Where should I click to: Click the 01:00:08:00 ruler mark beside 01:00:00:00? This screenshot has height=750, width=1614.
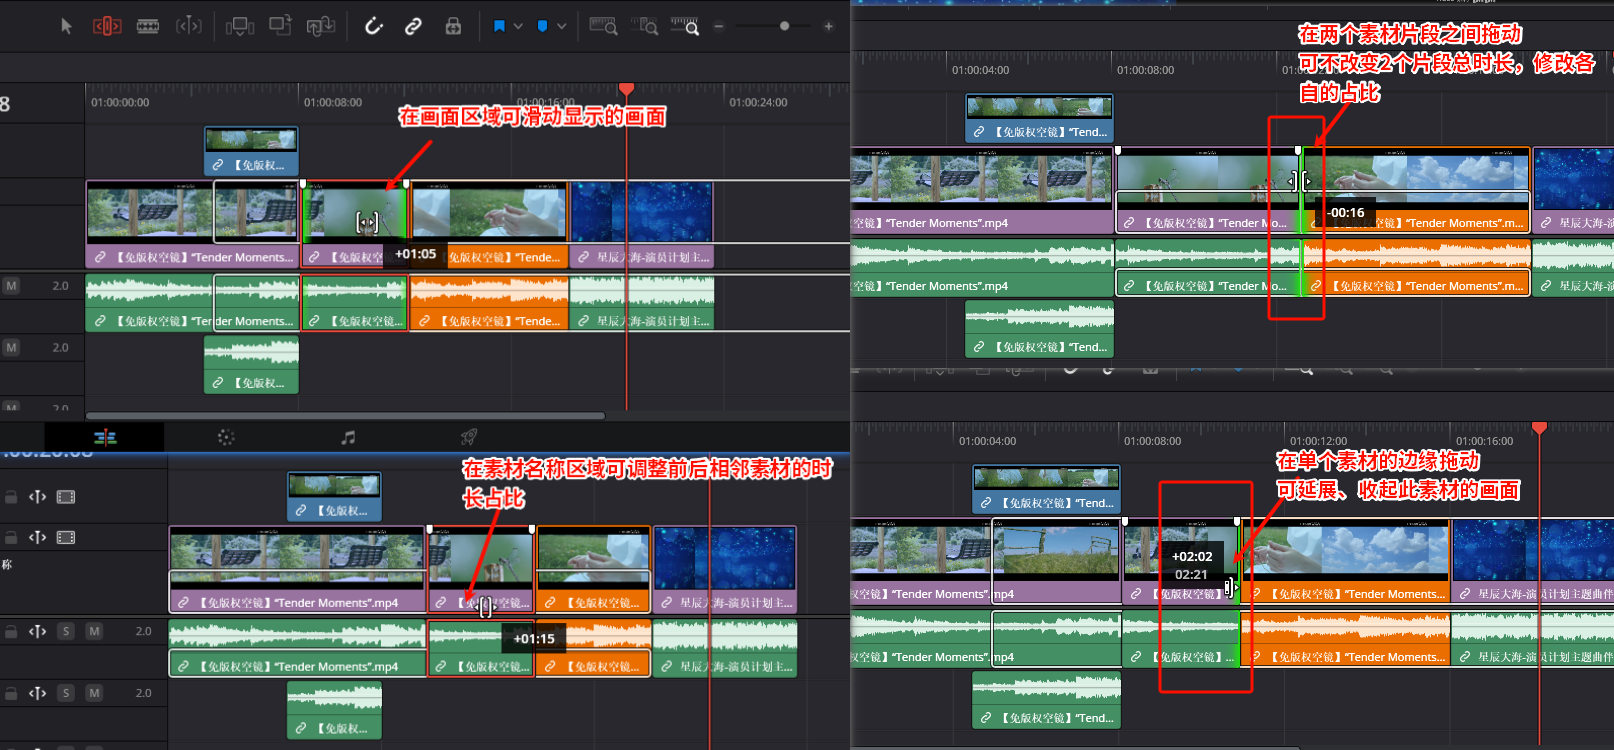[x=333, y=102]
